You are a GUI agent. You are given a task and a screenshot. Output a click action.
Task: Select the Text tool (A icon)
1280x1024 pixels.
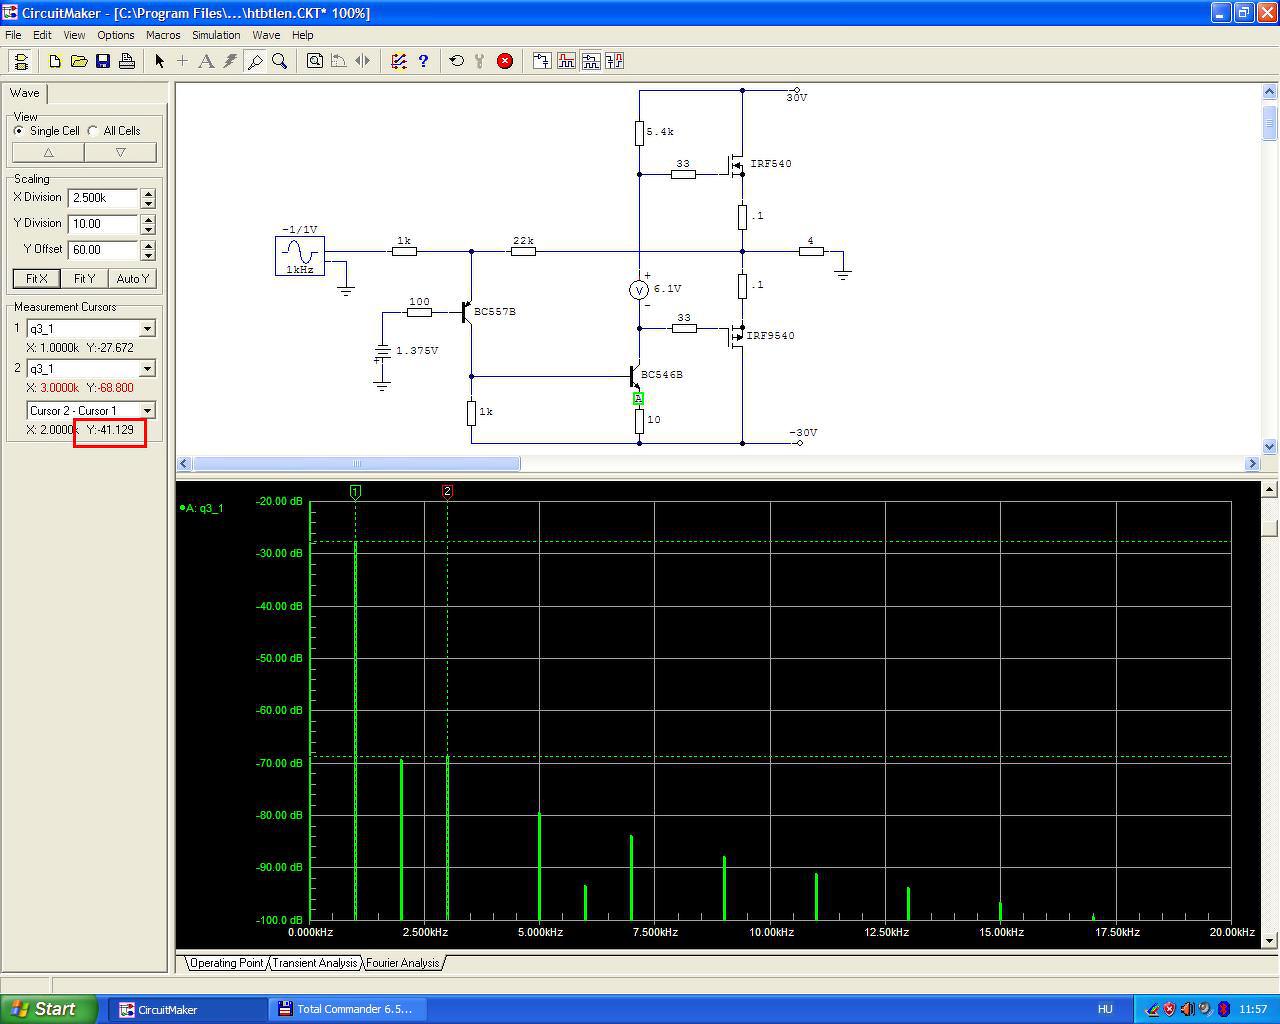[x=206, y=61]
